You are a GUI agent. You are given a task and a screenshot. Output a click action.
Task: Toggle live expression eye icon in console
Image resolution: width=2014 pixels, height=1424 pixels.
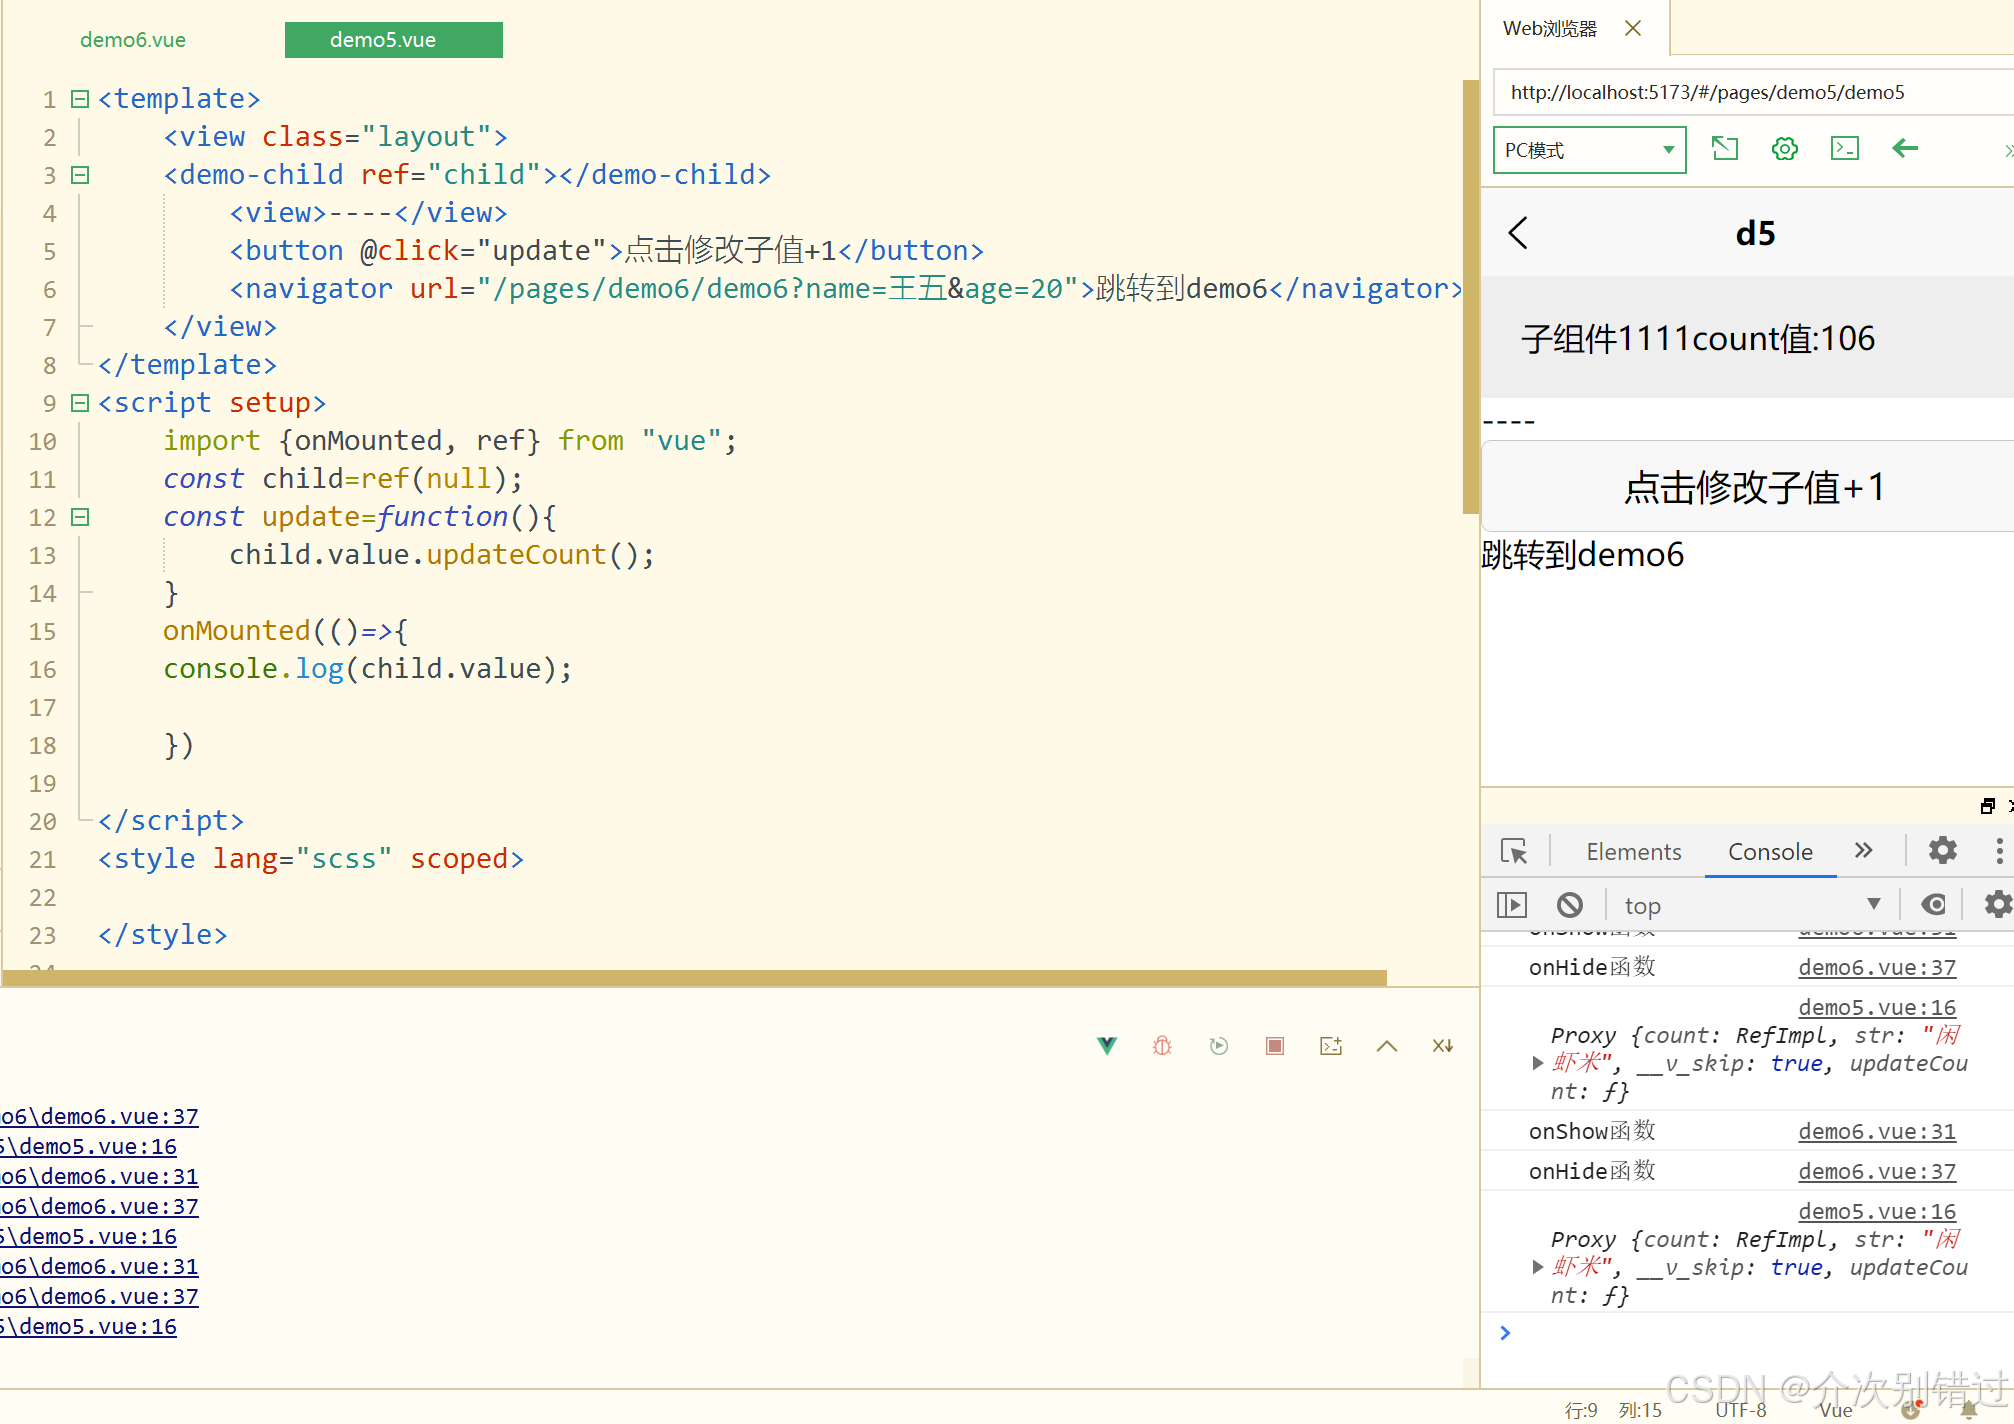pos(1934,905)
